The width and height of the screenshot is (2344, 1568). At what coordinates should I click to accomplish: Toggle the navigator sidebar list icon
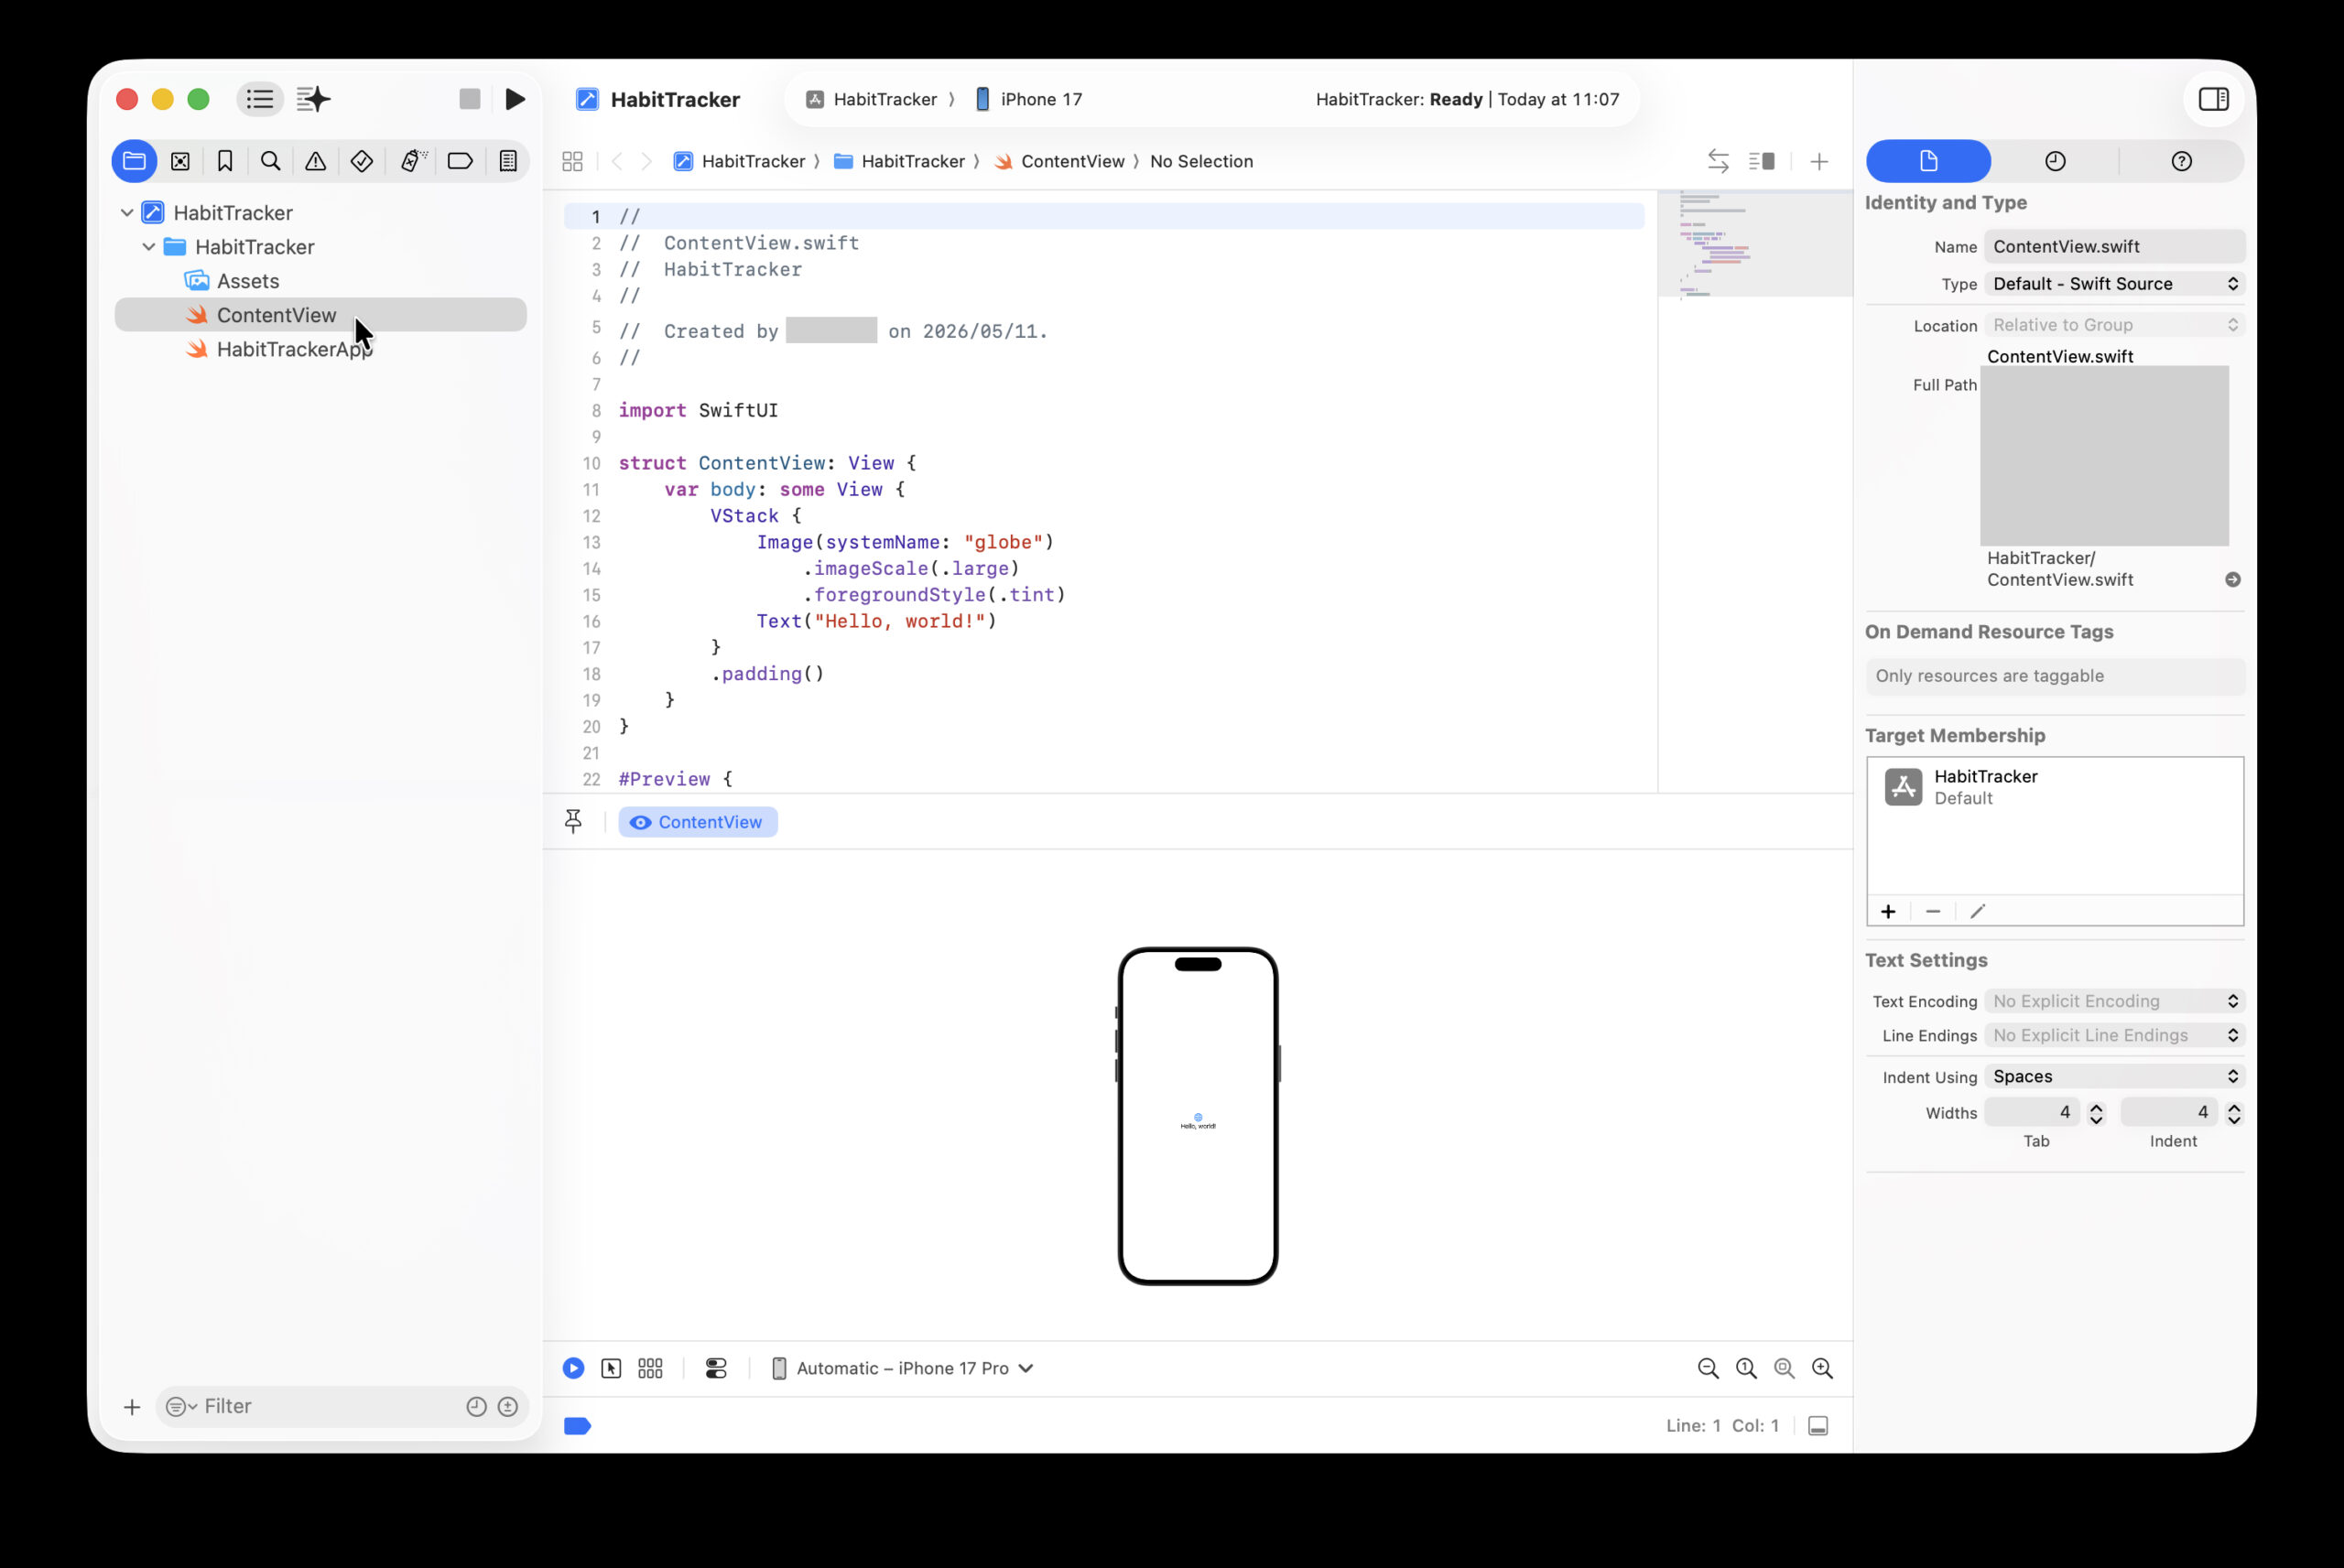pos(260,99)
